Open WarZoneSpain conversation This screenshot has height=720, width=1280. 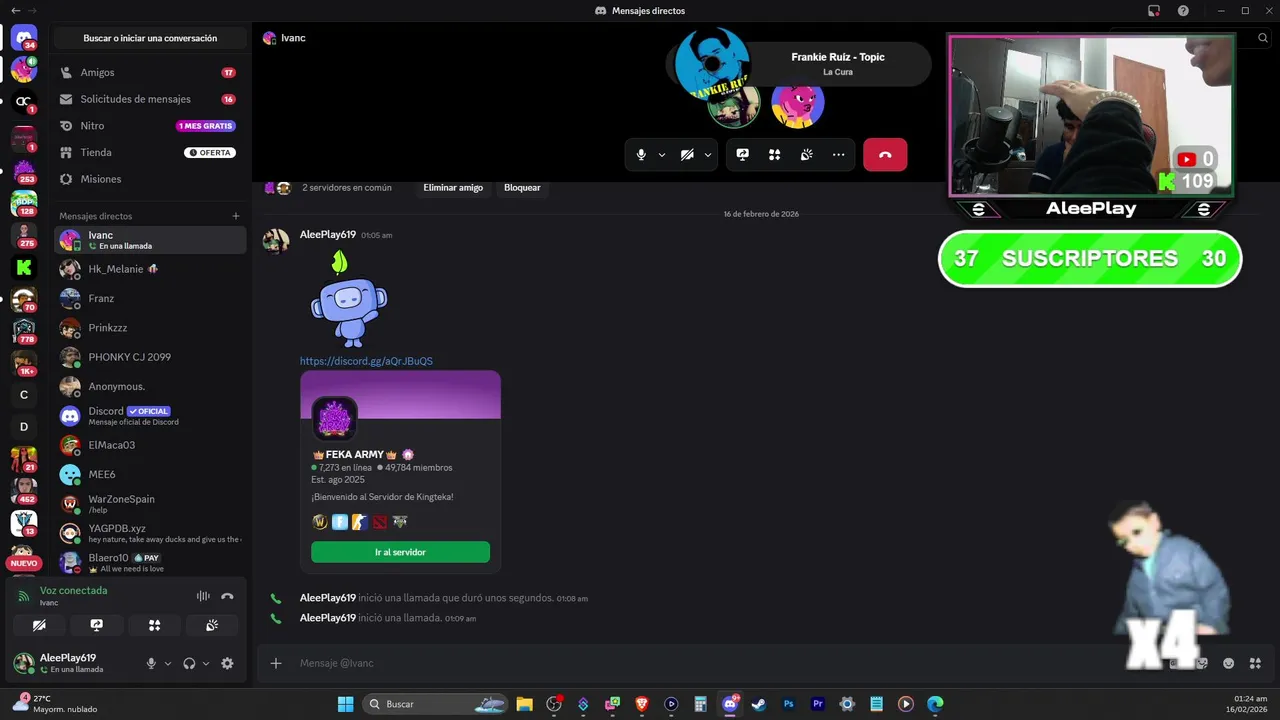[150, 504]
